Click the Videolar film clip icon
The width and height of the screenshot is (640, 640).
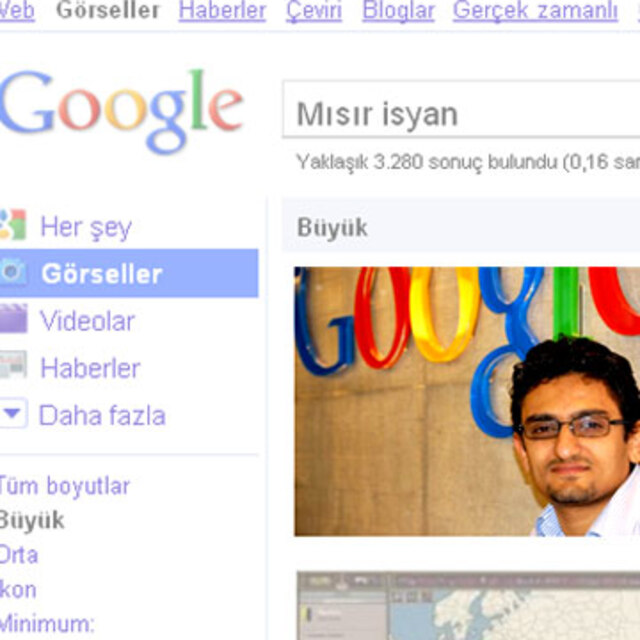(x=13, y=318)
